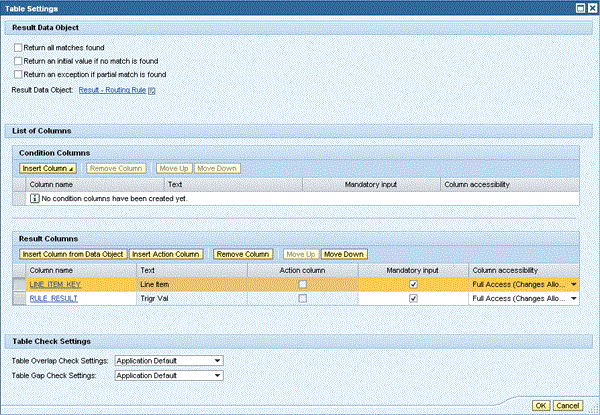Click Insert Column from Data Object button
The height and width of the screenshot is (415, 600).
(x=73, y=255)
